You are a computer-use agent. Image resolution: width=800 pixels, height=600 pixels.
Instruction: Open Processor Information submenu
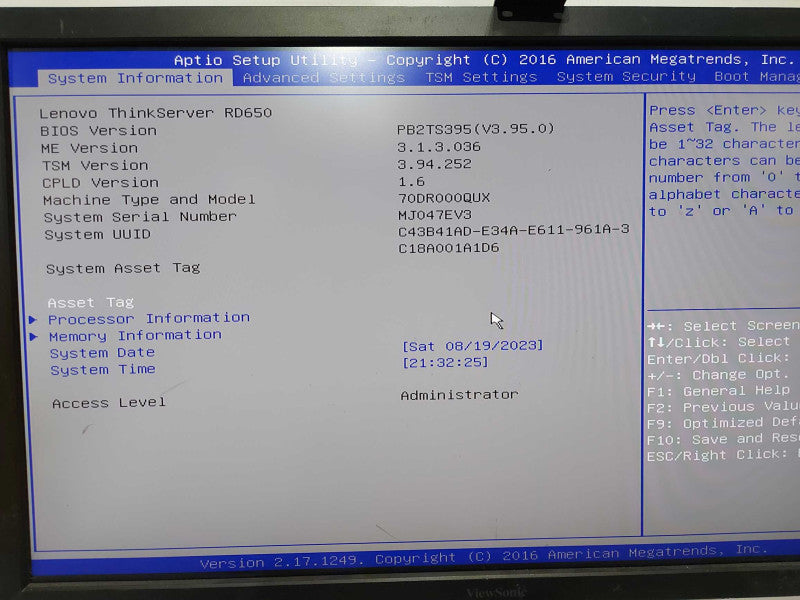(149, 318)
